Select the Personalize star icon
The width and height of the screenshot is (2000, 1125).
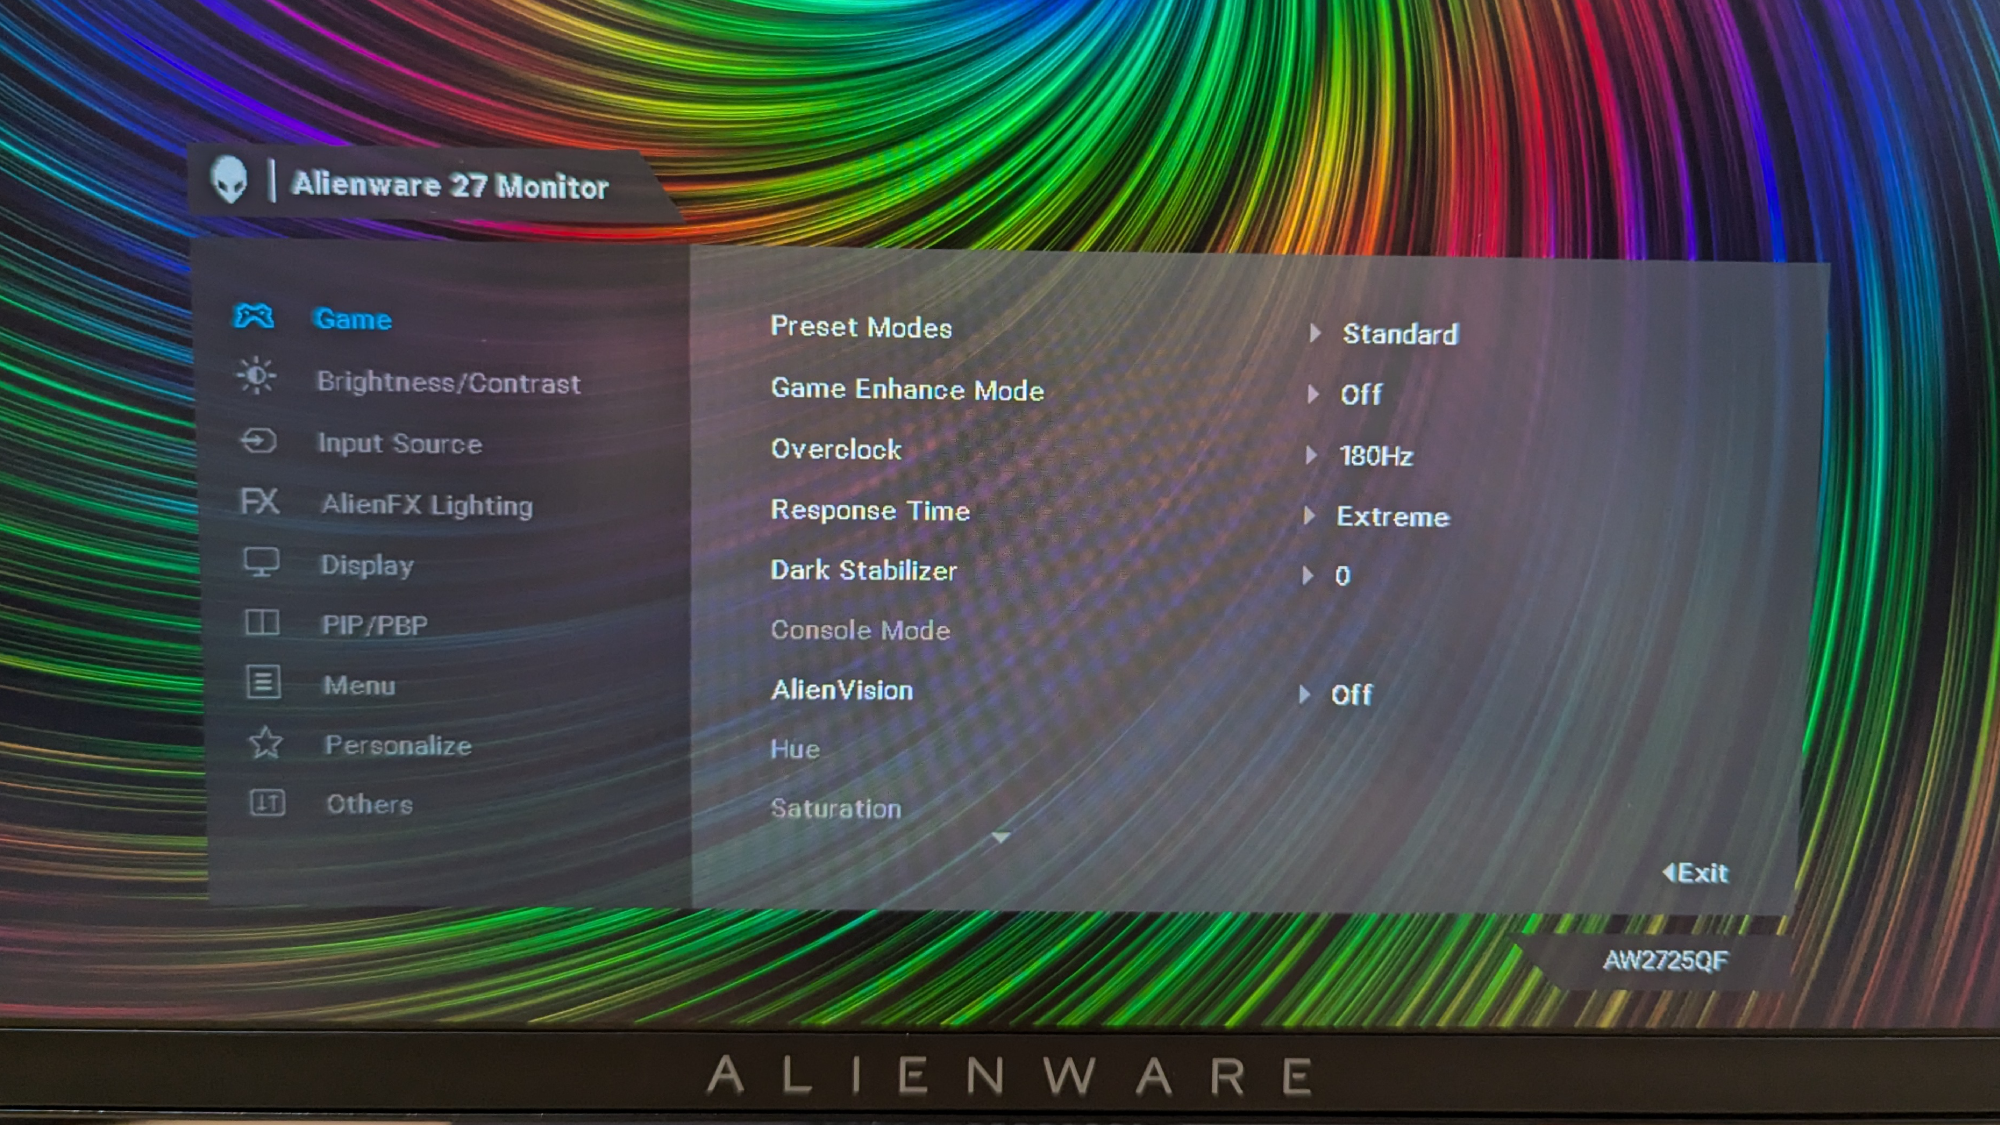[264, 743]
